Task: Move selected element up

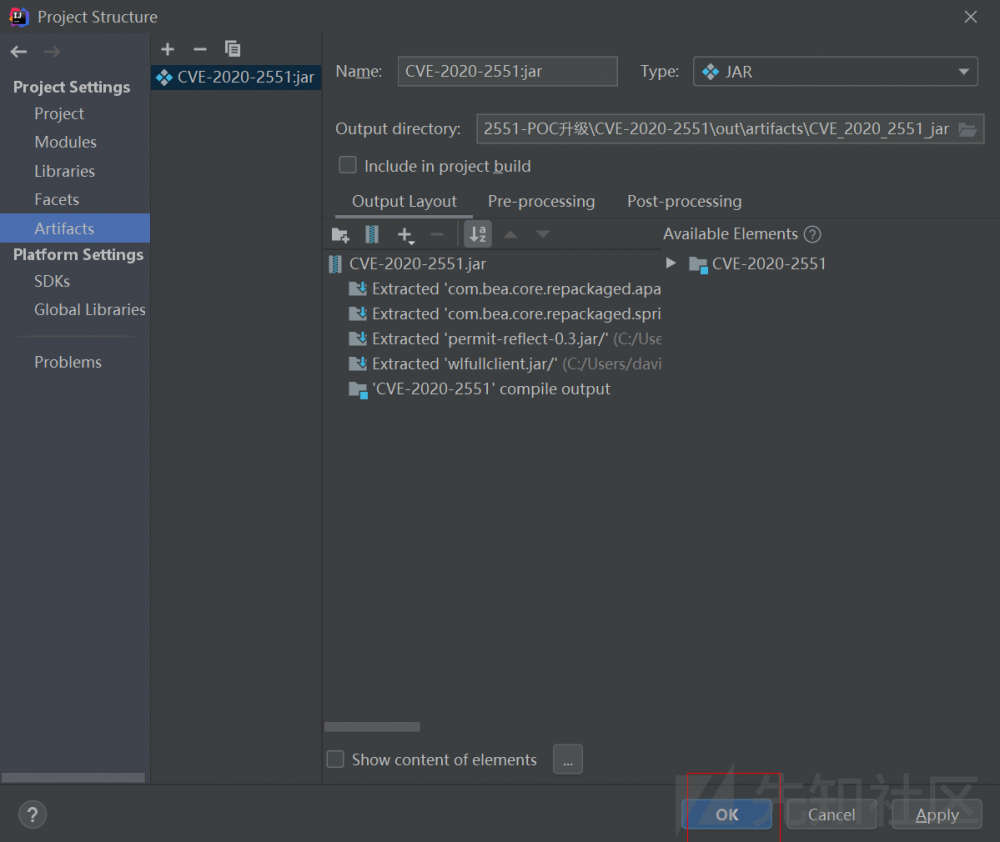Action: 510,235
